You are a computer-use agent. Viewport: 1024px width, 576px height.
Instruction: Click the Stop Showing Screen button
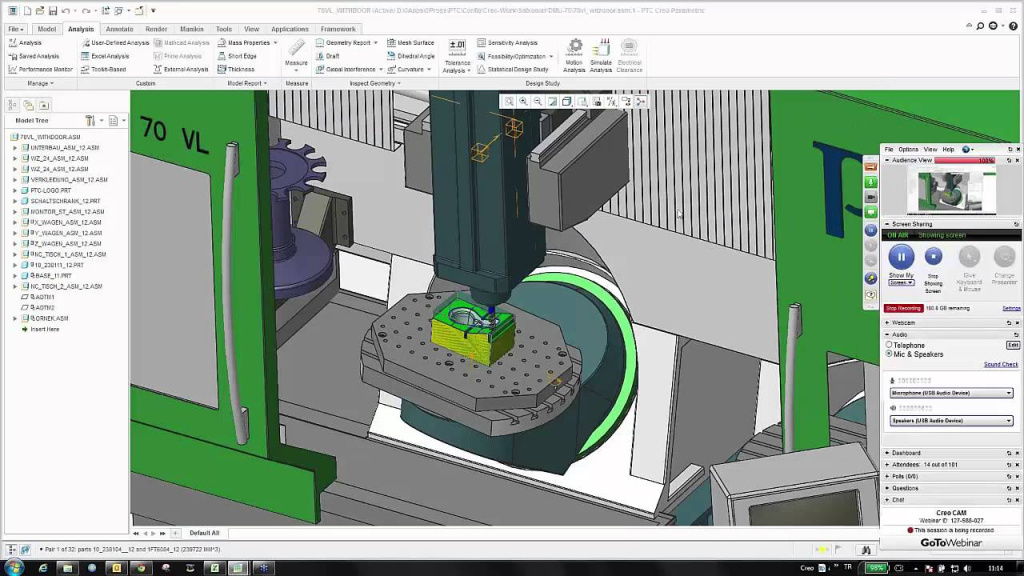(933, 257)
